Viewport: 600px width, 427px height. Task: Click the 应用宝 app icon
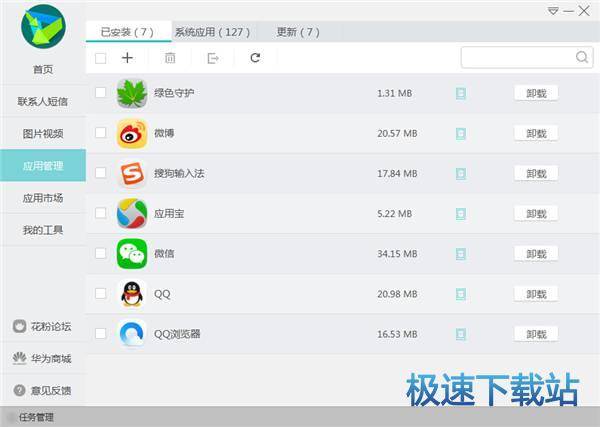[x=132, y=214]
